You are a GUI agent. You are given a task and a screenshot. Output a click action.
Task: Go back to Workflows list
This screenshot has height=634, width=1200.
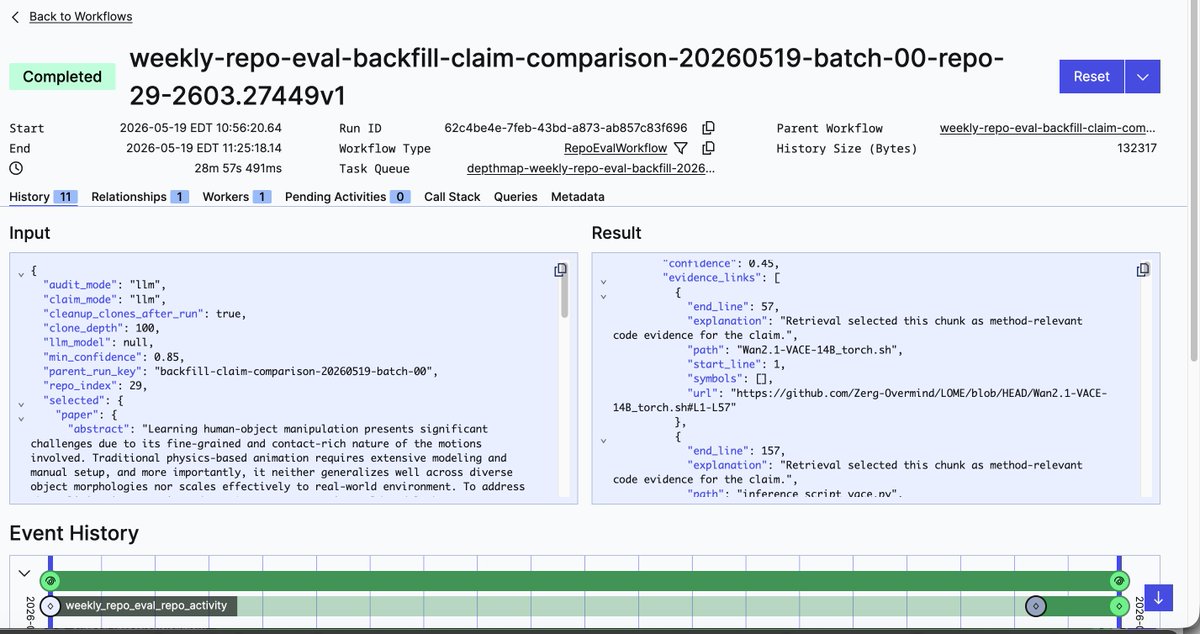[80, 16]
